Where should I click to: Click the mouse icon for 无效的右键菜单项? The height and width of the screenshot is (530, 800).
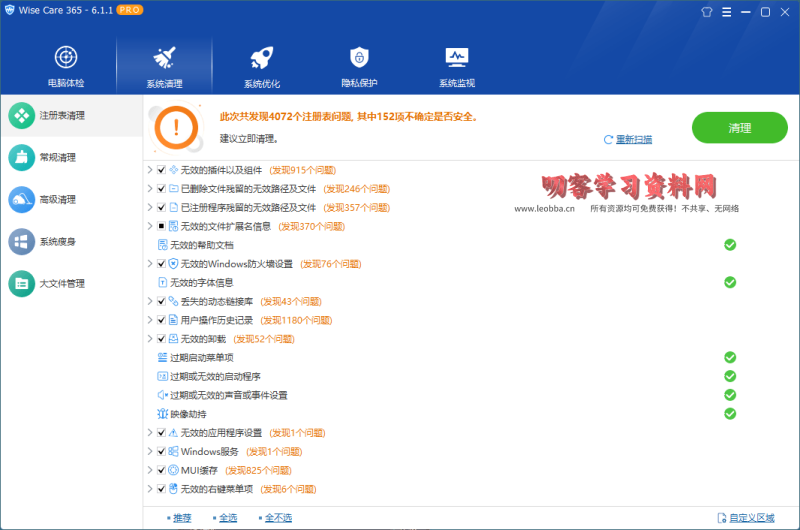coord(173,489)
